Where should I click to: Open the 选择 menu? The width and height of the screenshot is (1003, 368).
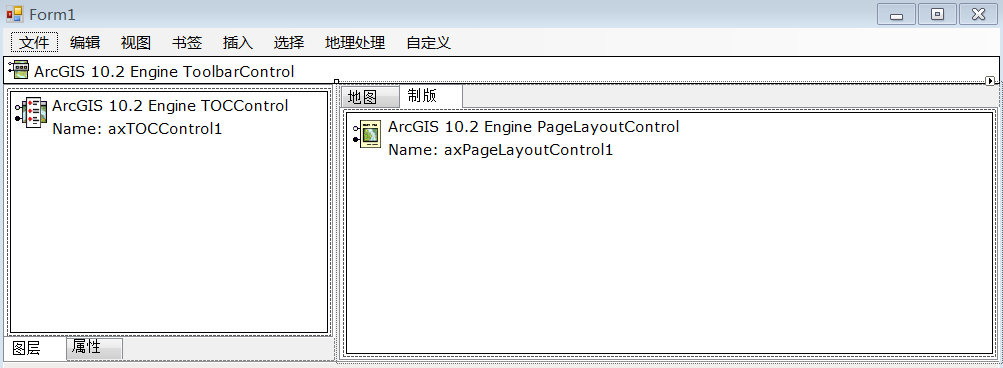(289, 43)
